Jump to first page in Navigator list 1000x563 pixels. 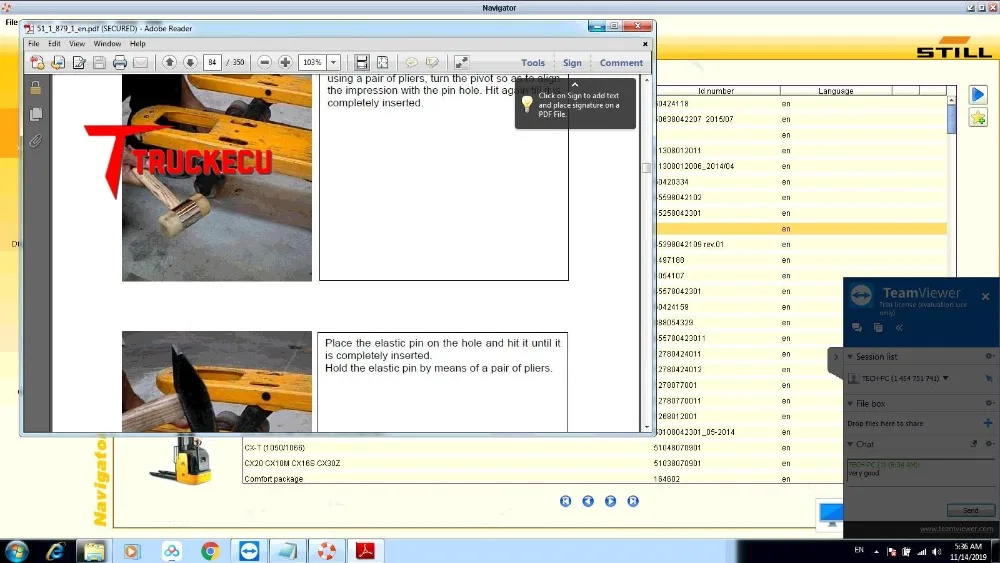coord(565,501)
